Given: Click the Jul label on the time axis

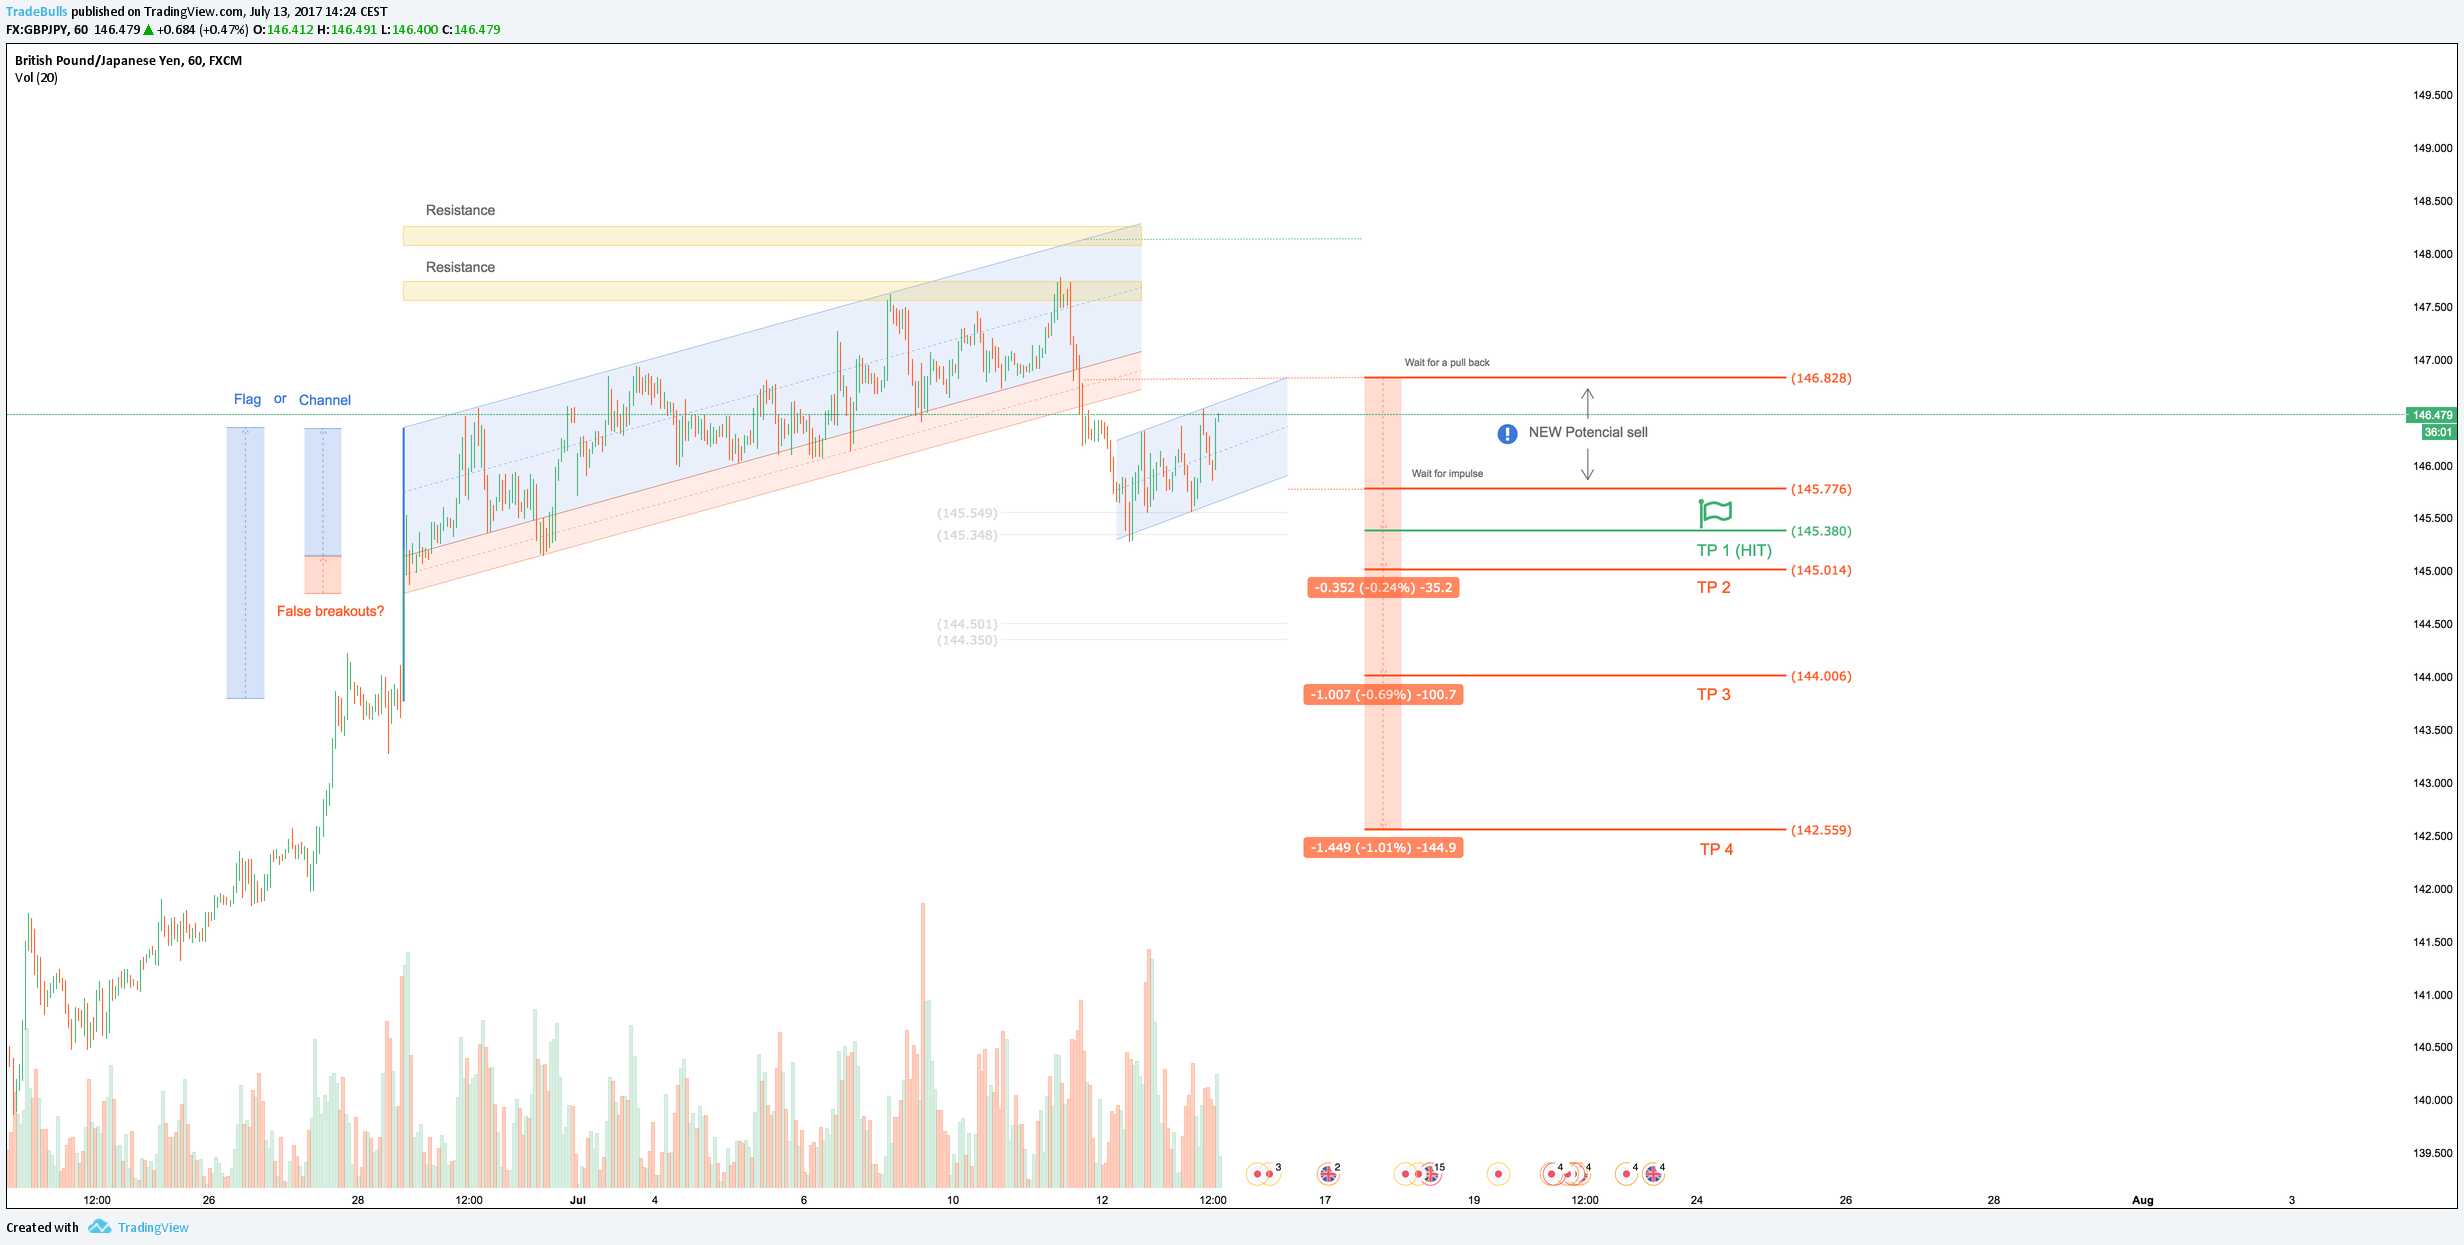Looking at the screenshot, I should (578, 1200).
